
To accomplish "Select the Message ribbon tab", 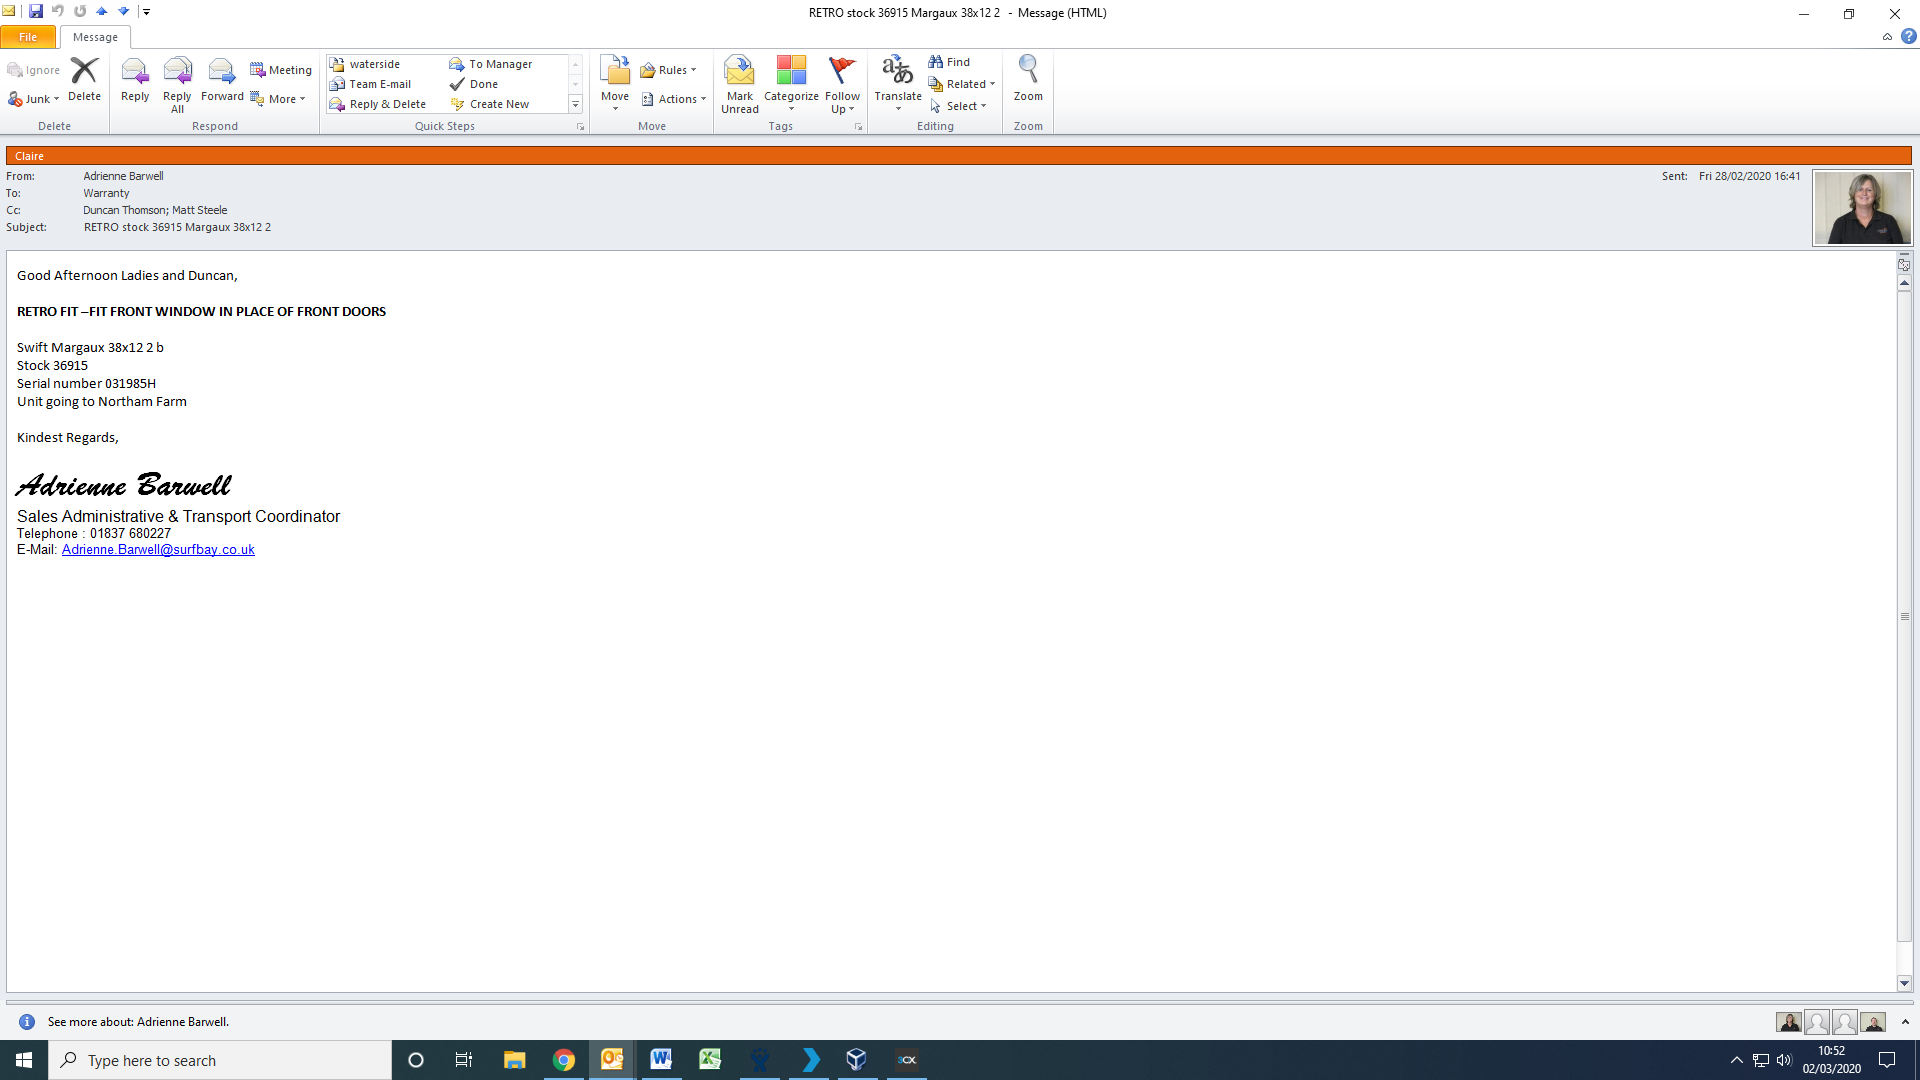I will (95, 37).
